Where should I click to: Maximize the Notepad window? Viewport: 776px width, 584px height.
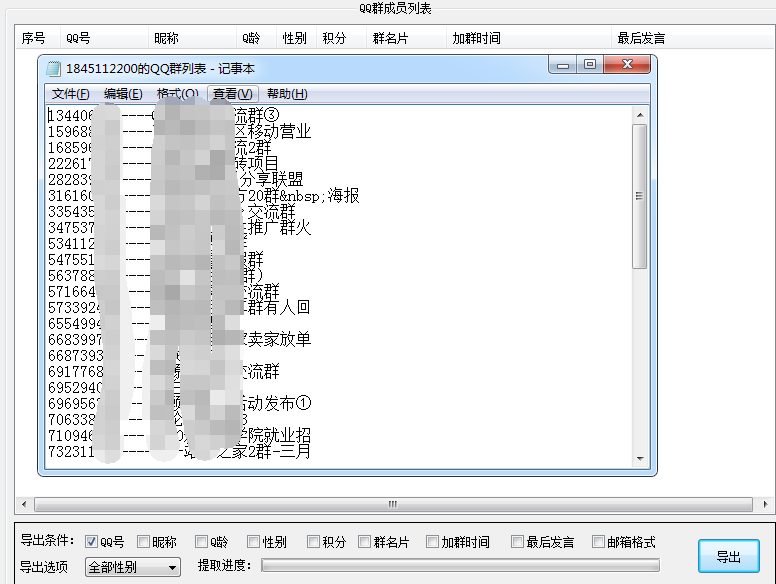tap(590, 65)
